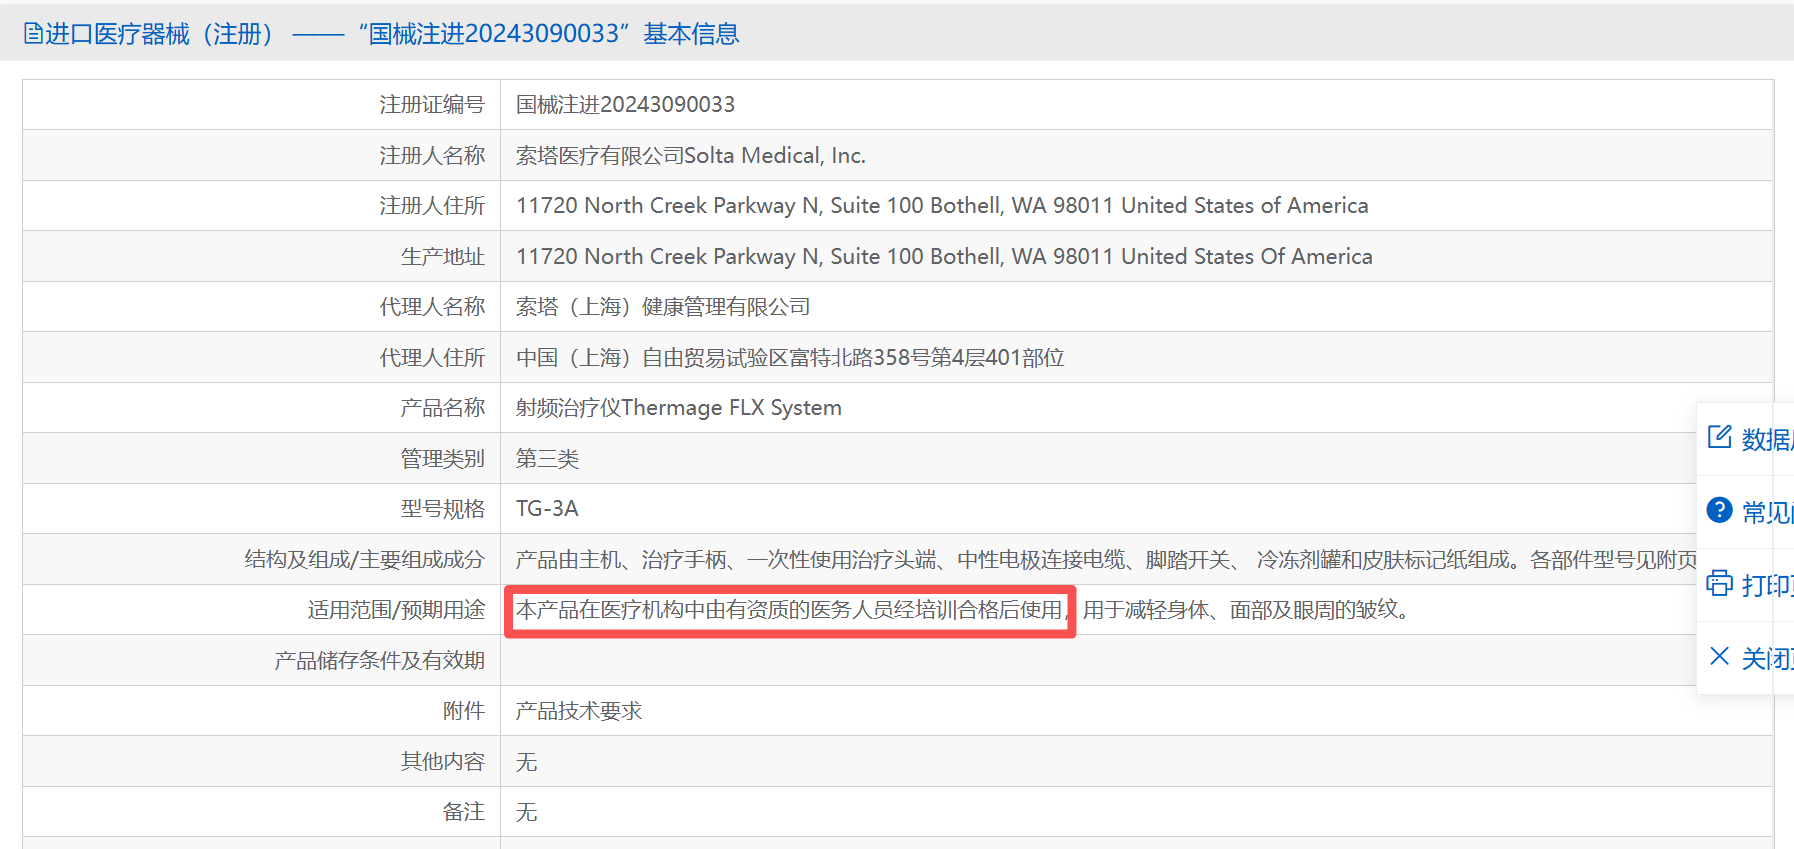Click the printer icon

pyautogui.click(x=1719, y=583)
